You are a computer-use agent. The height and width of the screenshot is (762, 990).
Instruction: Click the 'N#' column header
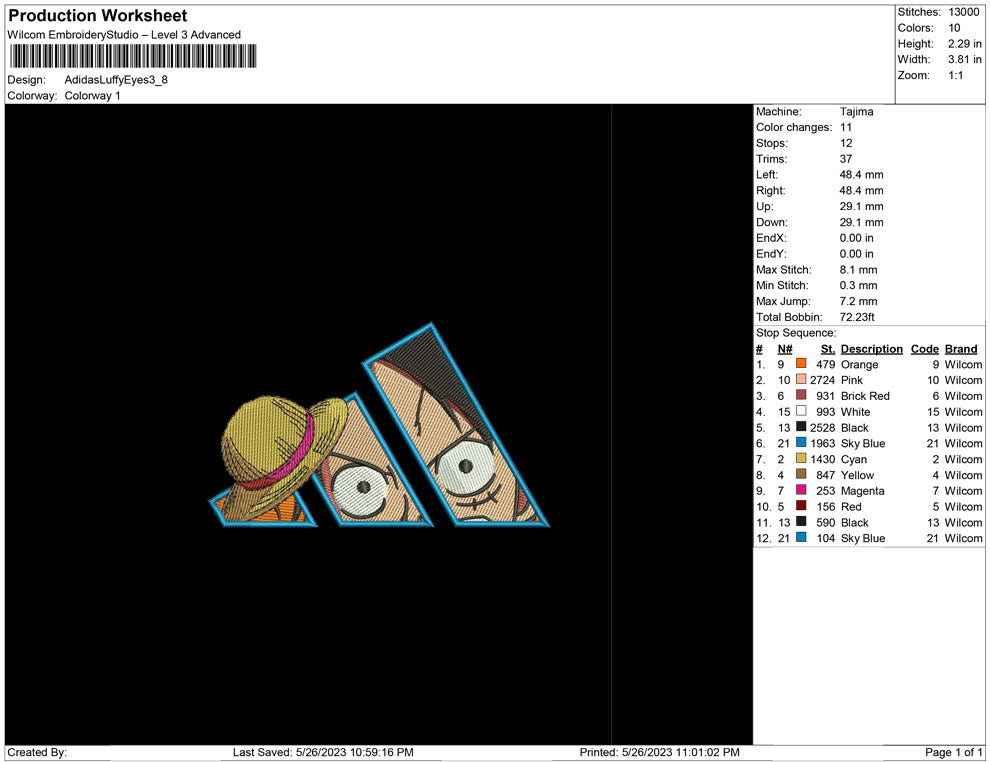[784, 349]
